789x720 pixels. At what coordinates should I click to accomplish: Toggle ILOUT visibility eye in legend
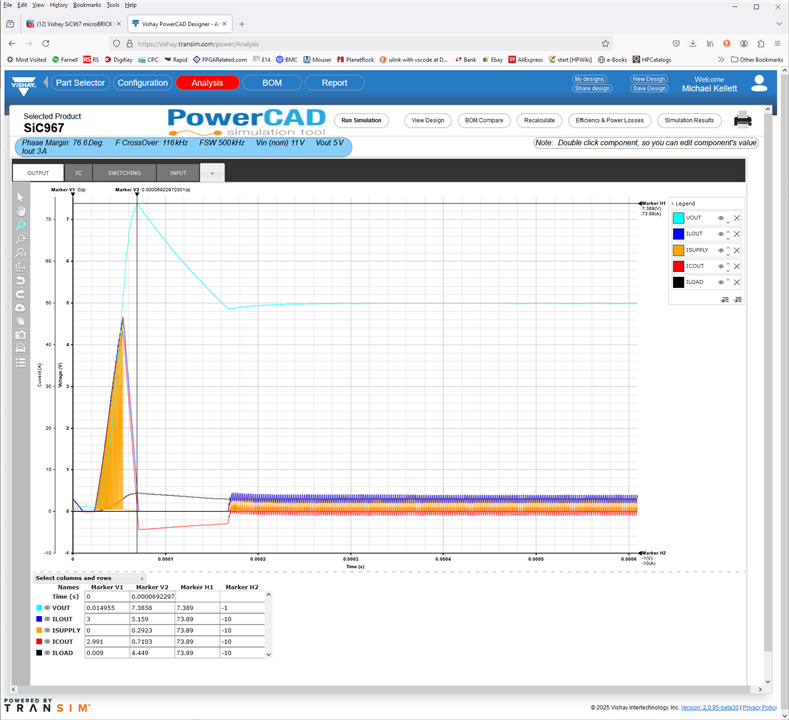(x=721, y=234)
